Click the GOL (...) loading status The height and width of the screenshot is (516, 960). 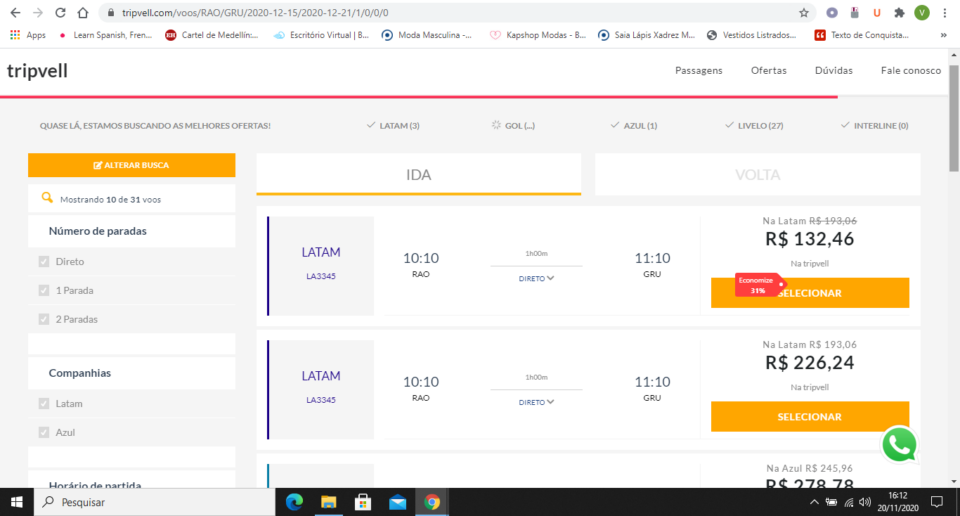coord(513,125)
